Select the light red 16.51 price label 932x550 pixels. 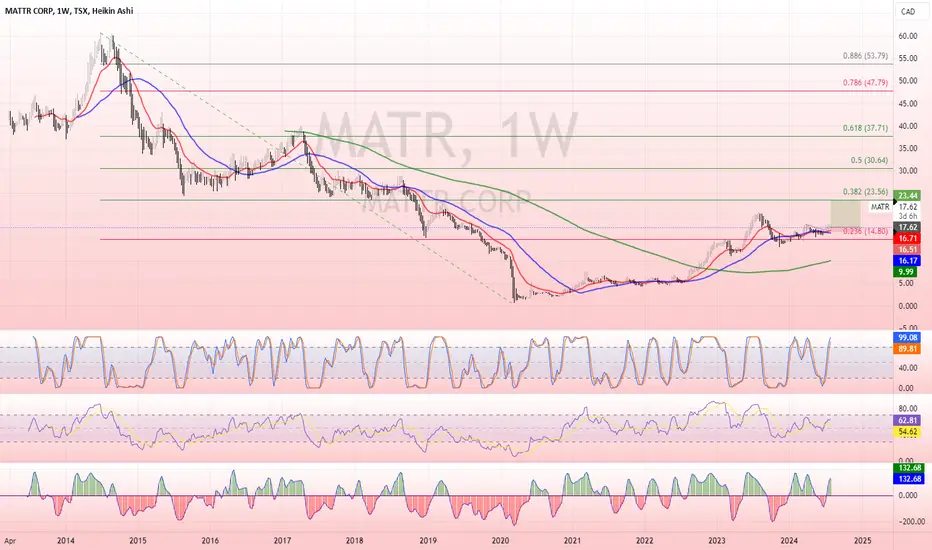tap(908, 250)
